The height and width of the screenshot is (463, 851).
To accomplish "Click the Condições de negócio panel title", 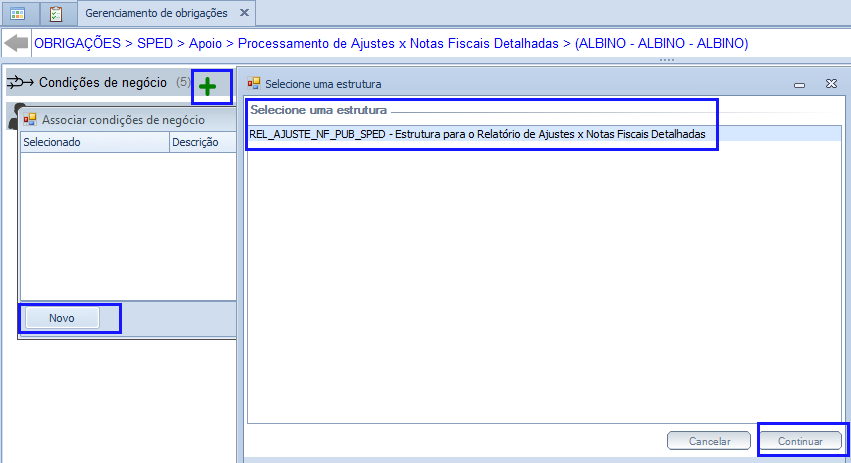I will [103, 83].
